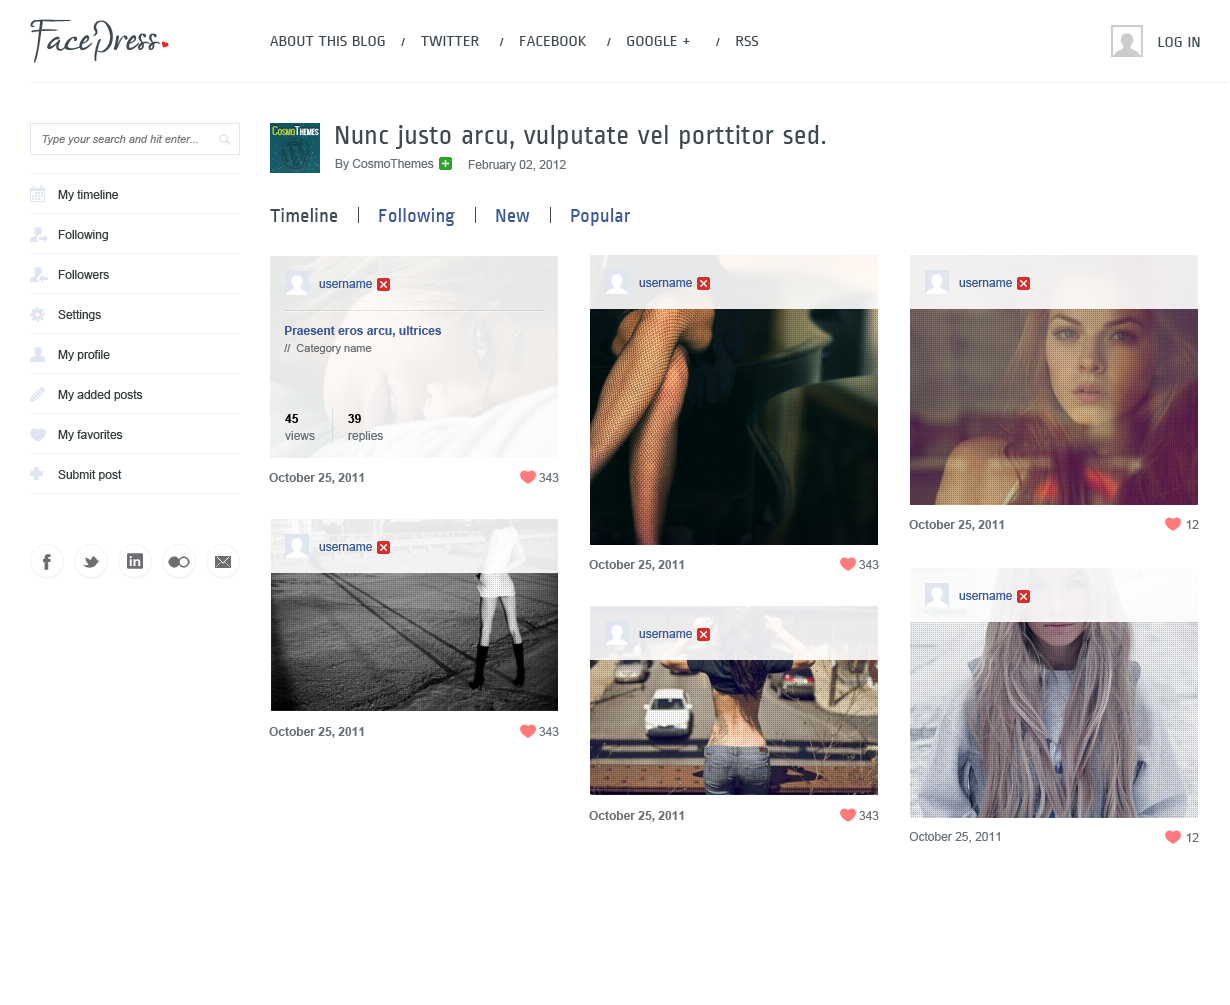Click the red X on the Praesent eros card
The image size is (1230, 1005).
click(383, 284)
